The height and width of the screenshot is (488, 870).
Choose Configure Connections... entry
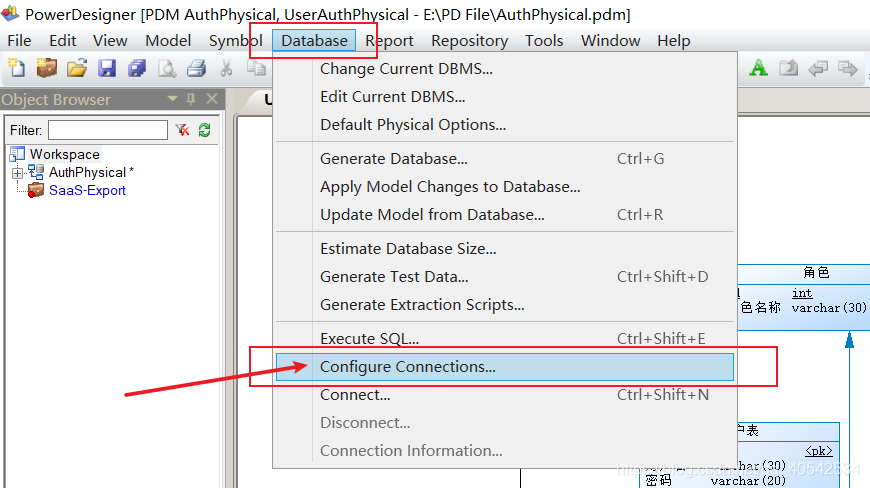[505, 367]
